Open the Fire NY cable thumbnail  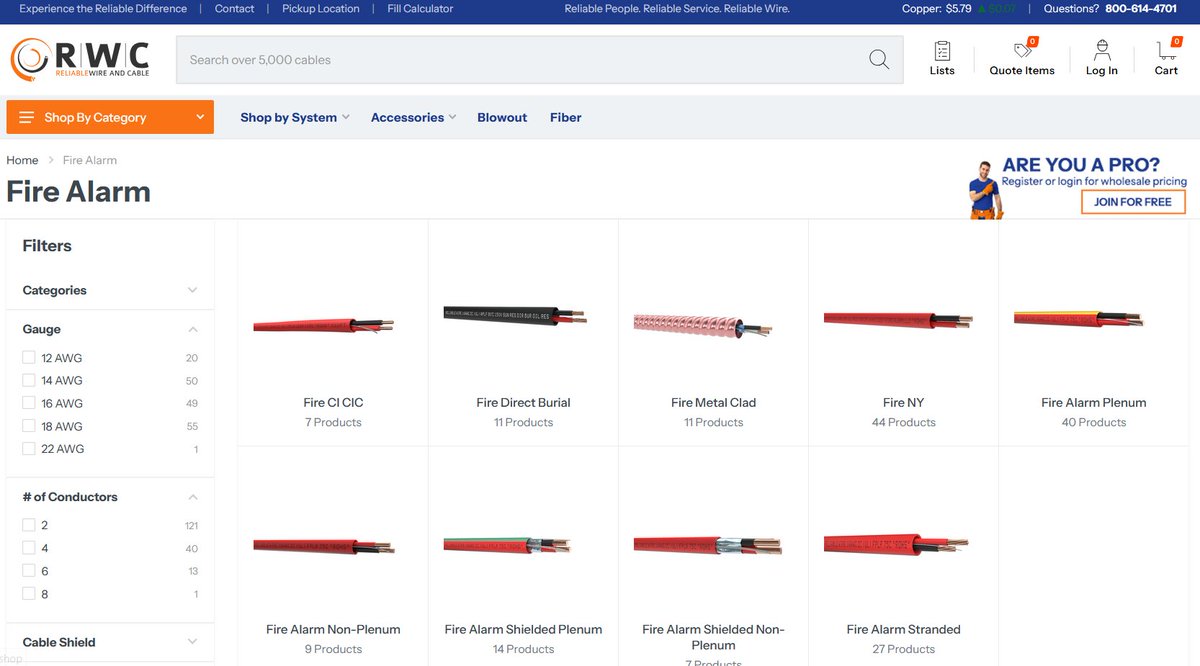point(898,319)
